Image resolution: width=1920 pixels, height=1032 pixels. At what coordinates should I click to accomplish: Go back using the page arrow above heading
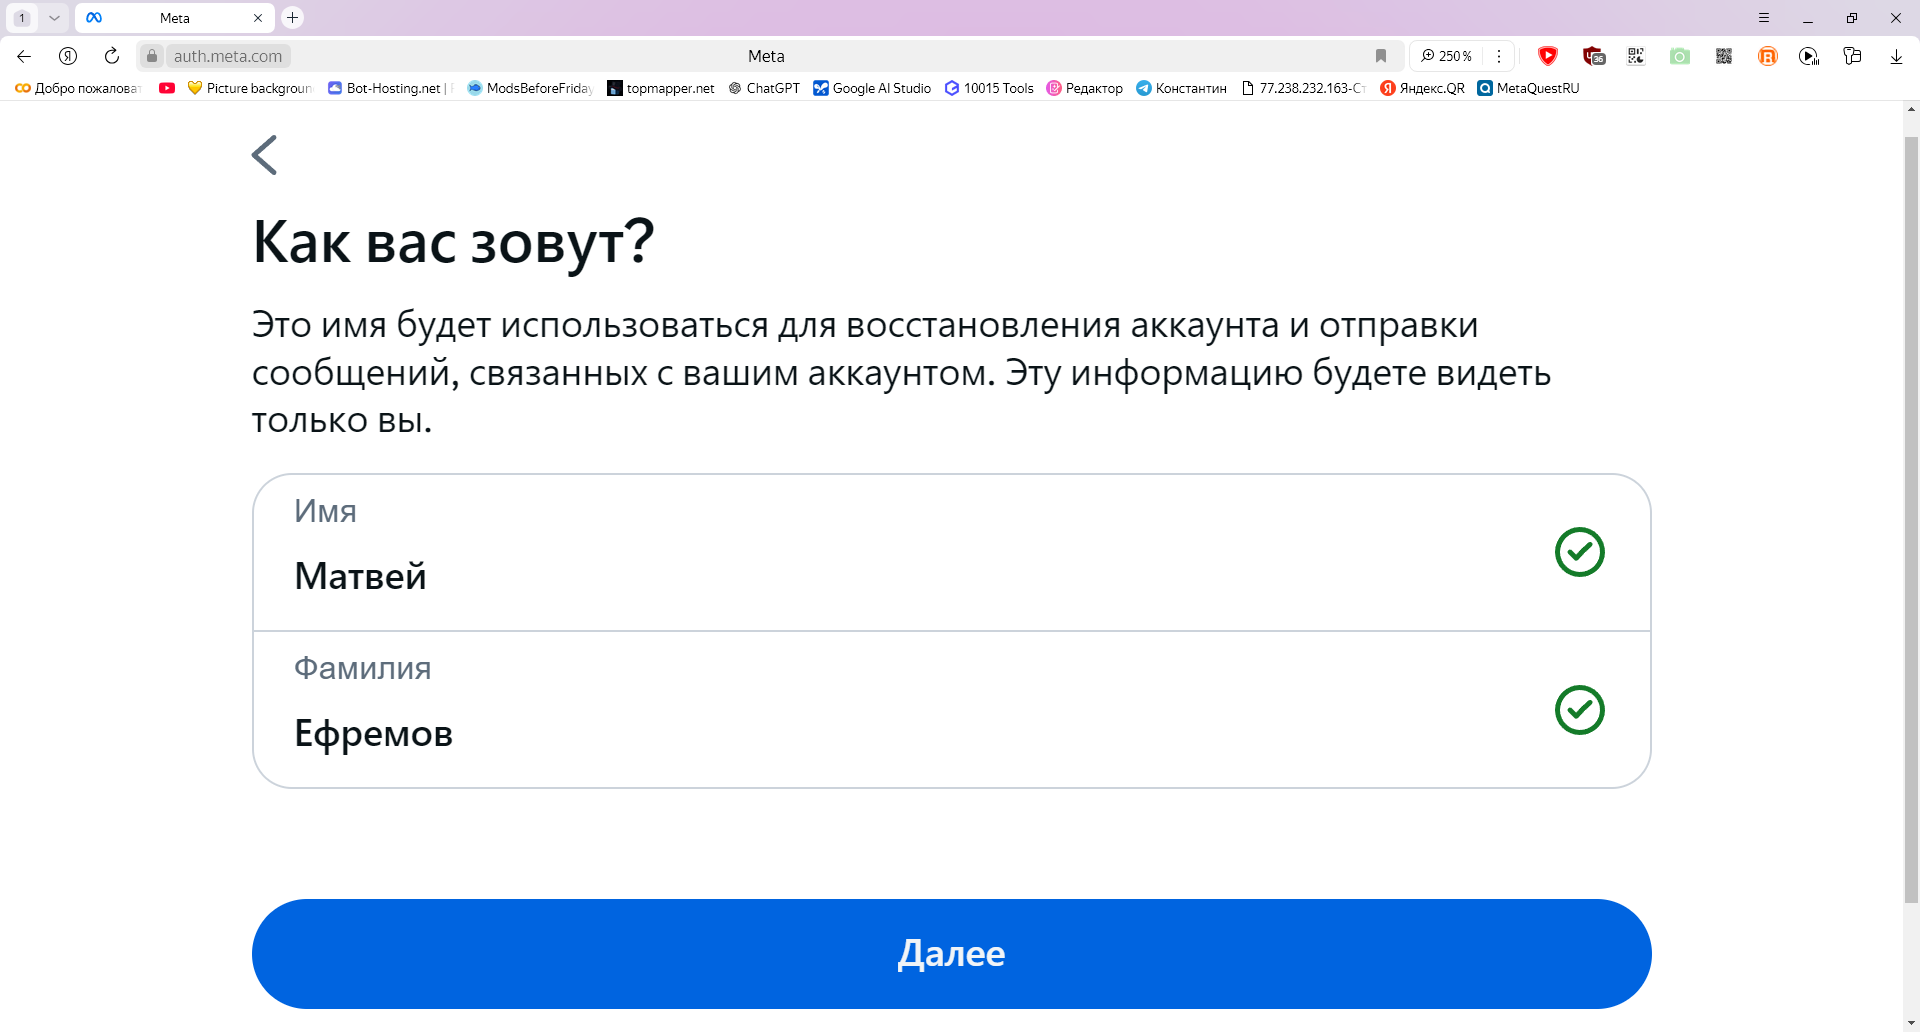pyautogui.click(x=264, y=155)
